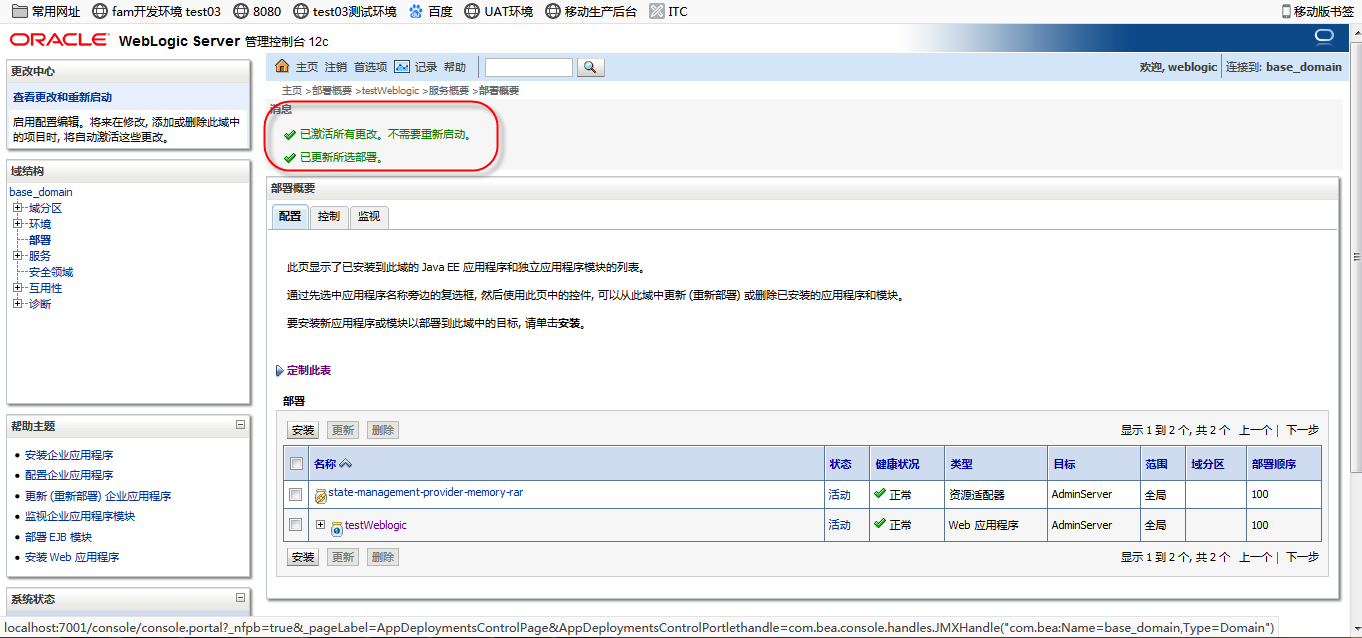Click testWeblogic in the breadcrumb
The height and width of the screenshot is (638, 1362).
coord(390,90)
